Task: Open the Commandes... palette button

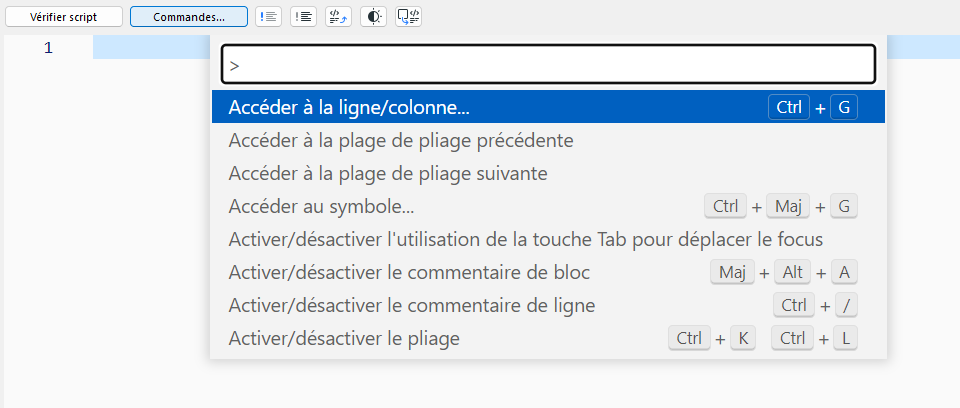Action: [189, 17]
